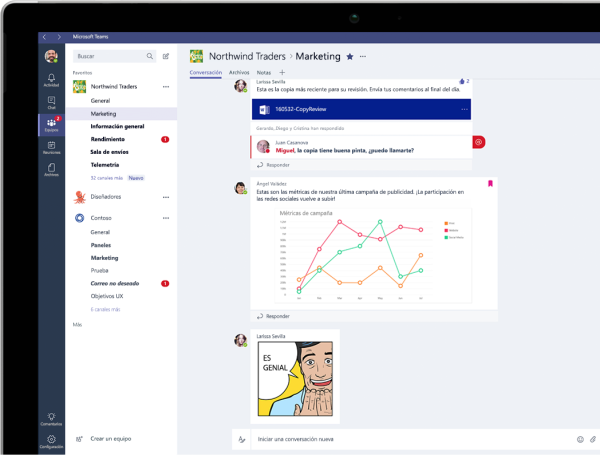This screenshot has height=455, width=600.
Task: Click the forward navigation arrow
Action: pyautogui.click(x=59, y=37)
